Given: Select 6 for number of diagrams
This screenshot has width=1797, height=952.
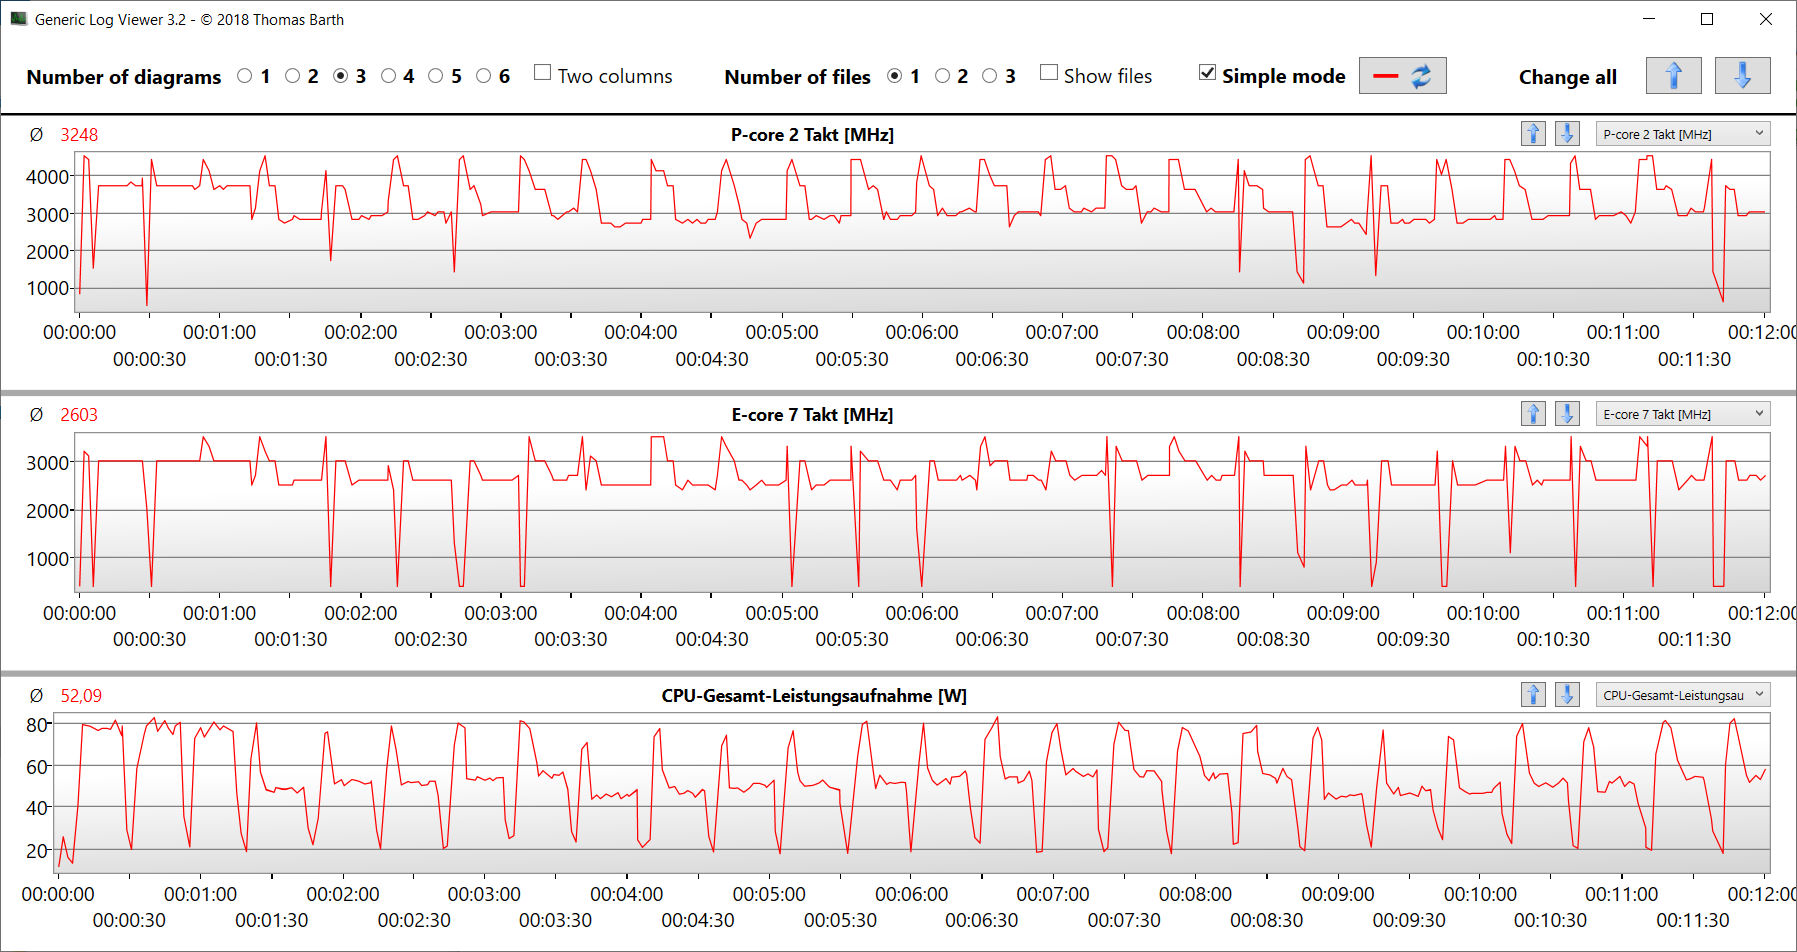Looking at the screenshot, I should [484, 76].
